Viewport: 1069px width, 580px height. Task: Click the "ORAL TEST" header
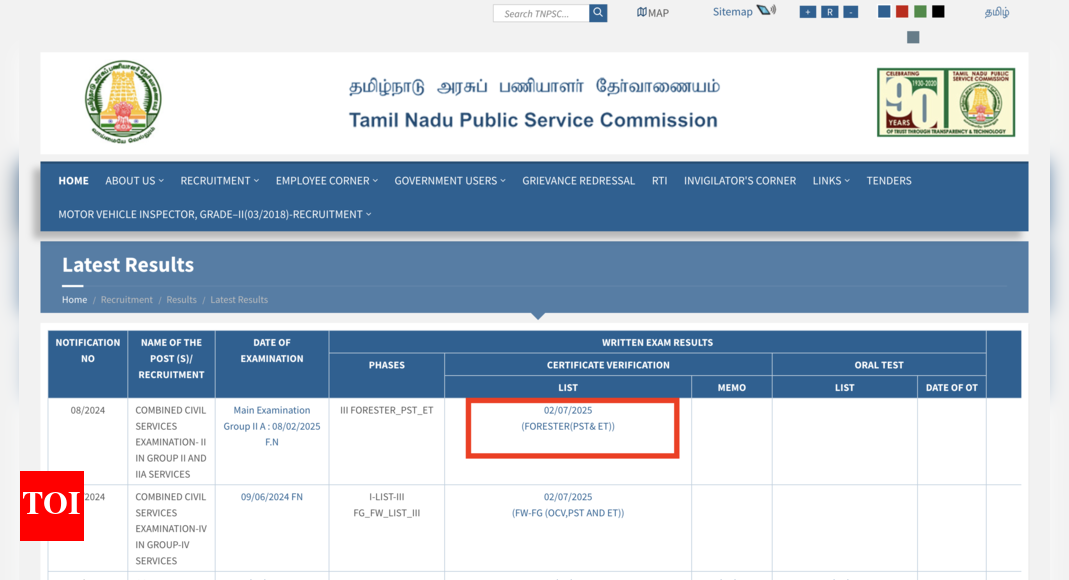879,365
